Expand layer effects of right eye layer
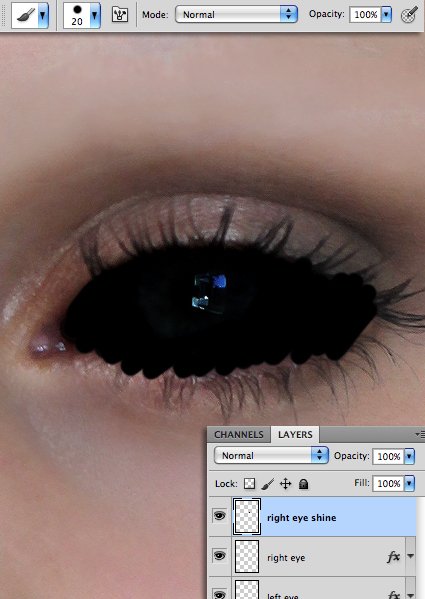 (x=410, y=556)
